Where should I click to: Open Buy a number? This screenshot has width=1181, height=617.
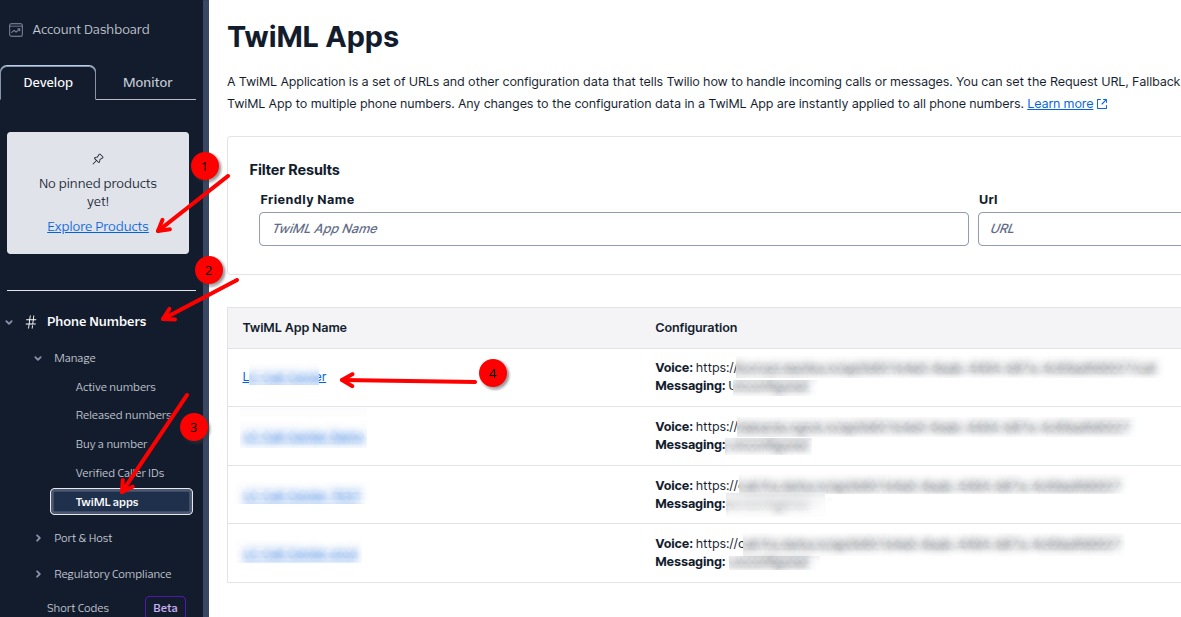pyautogui.click(x=109, y=443)
